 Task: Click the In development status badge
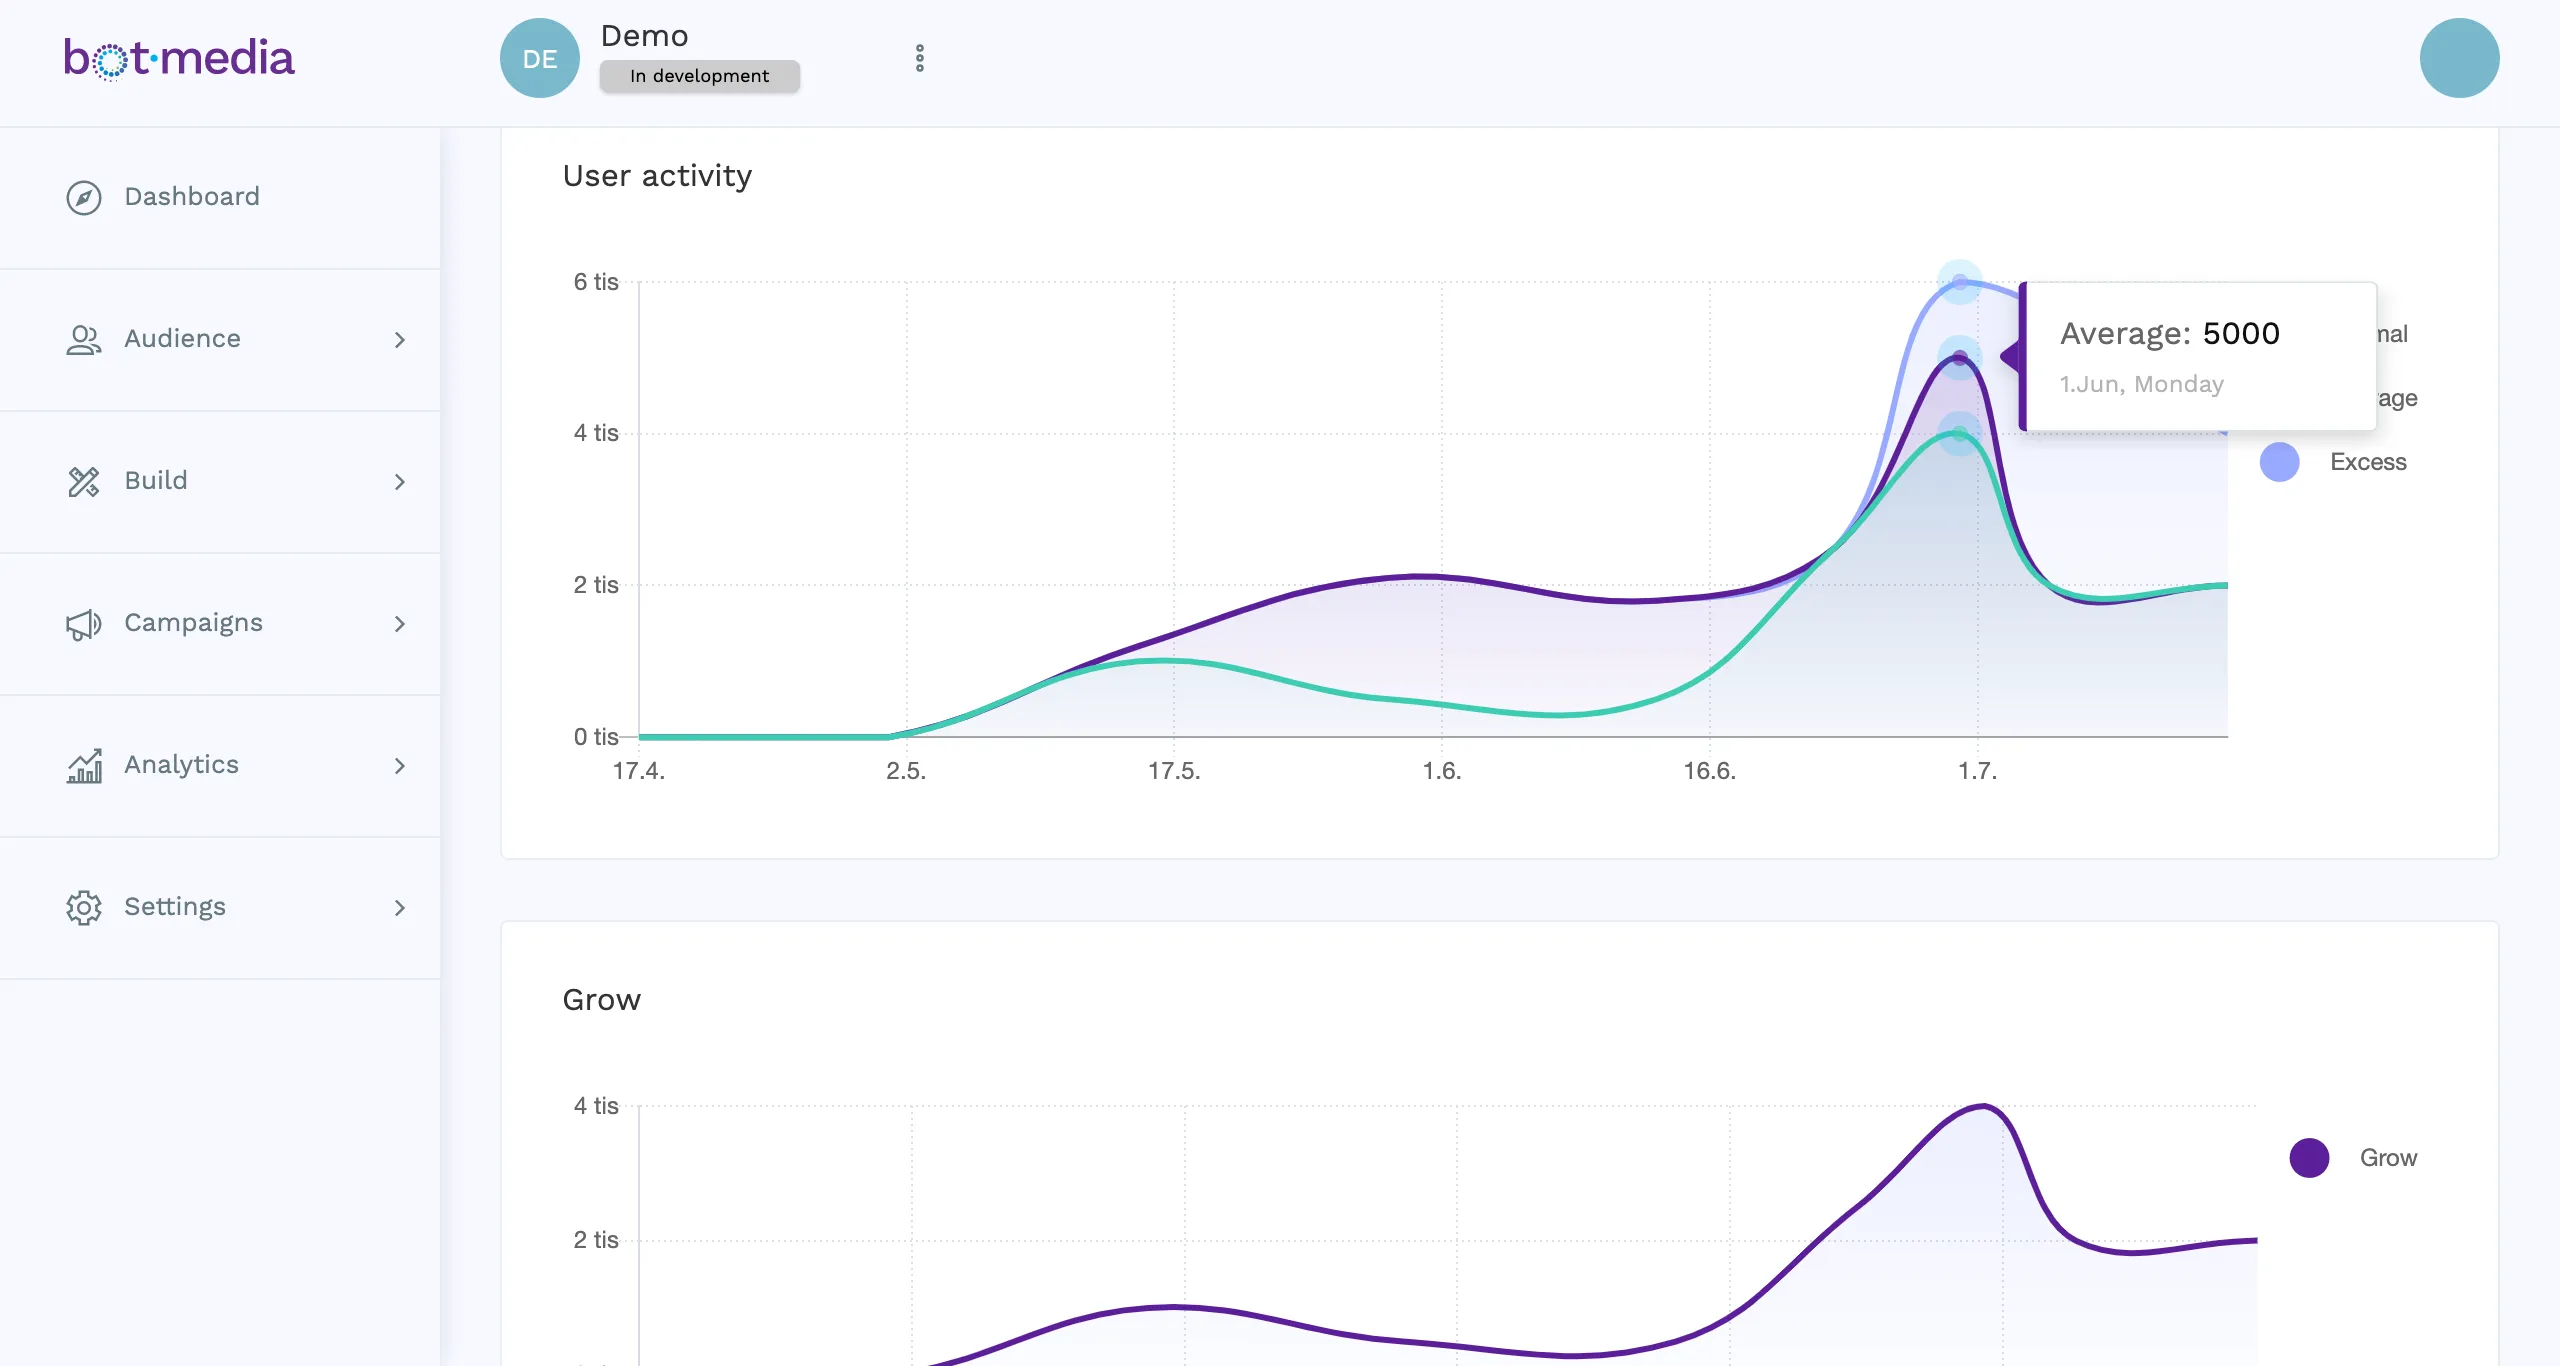tap(700, 76)
